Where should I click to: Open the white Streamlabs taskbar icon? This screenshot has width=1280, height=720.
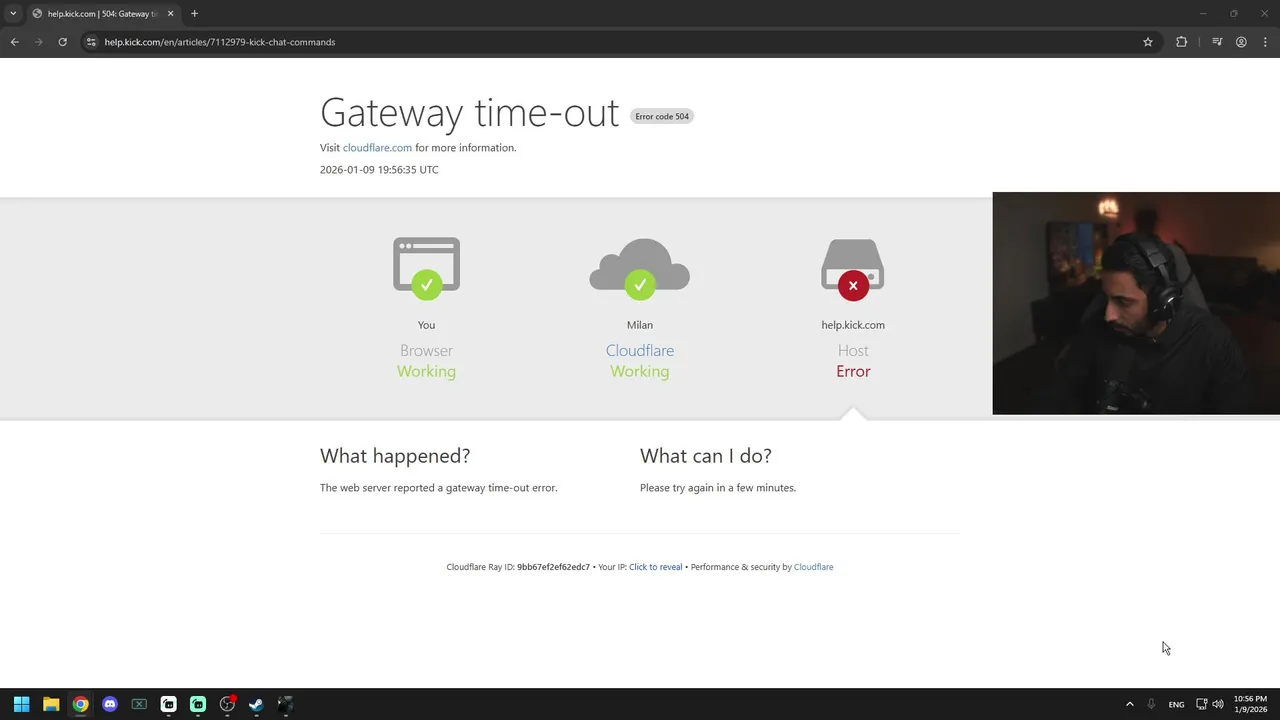point(168,704)
